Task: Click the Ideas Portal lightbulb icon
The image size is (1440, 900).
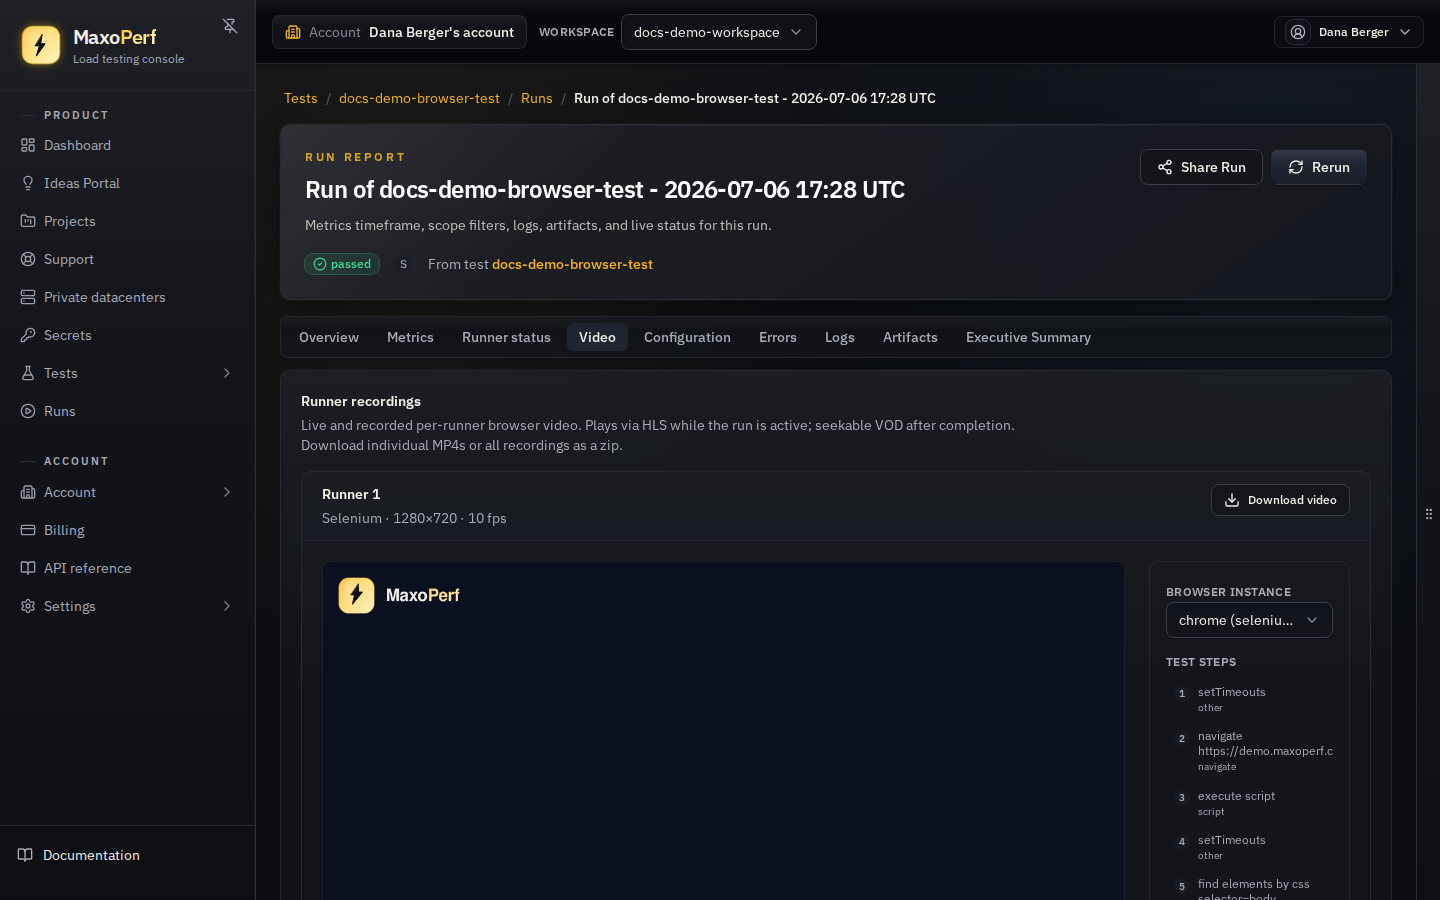Action: [x=28, y=183]
